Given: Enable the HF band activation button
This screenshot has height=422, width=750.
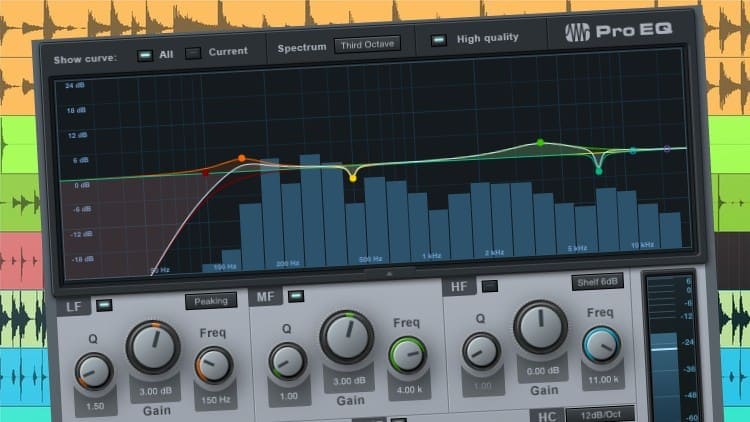Looking at the screenshot, I should pos(489,287).
